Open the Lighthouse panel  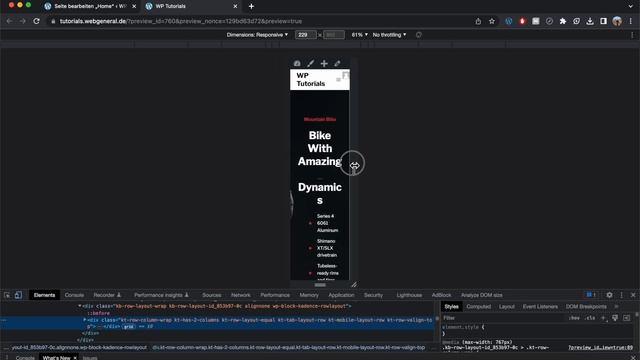click(409, 295)
